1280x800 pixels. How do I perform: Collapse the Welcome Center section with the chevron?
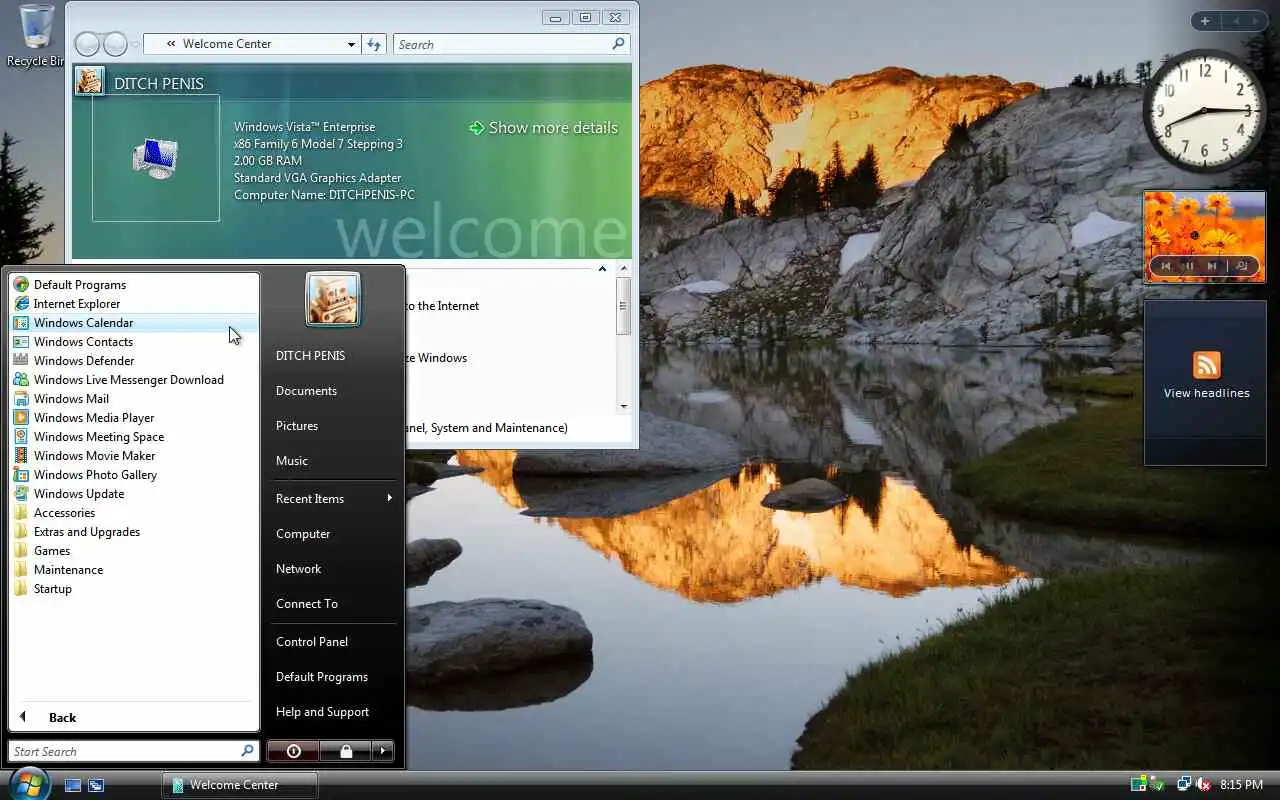(x=602, y=269)
